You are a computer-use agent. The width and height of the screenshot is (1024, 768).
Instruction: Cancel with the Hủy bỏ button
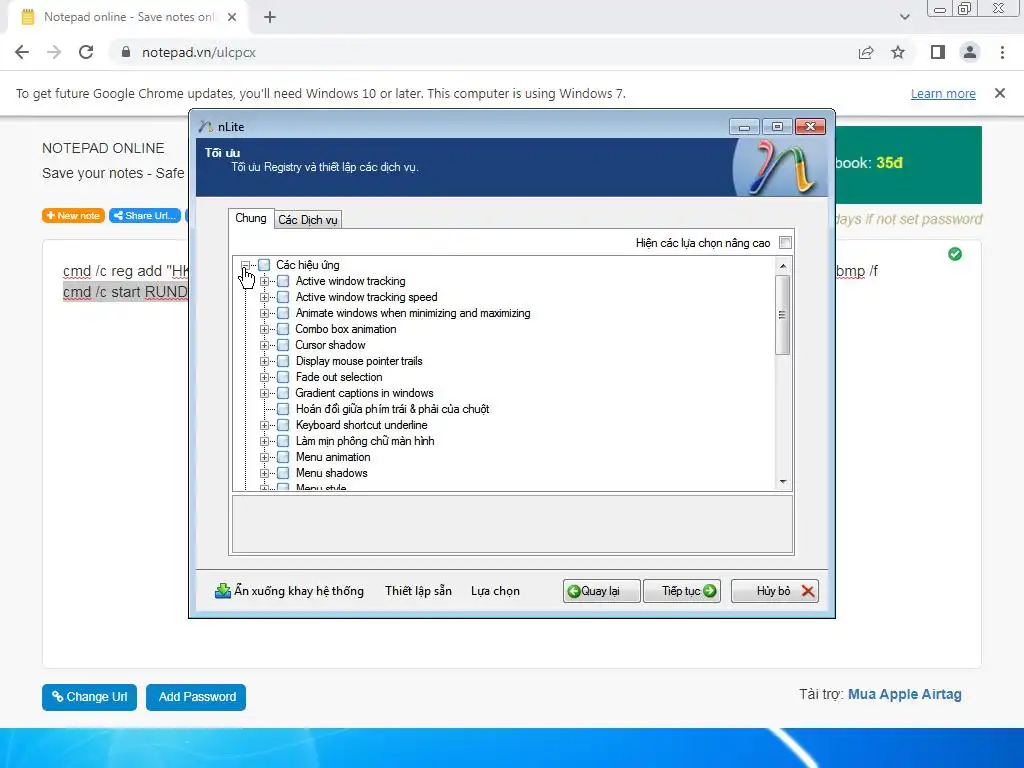[x=775, y=591]
